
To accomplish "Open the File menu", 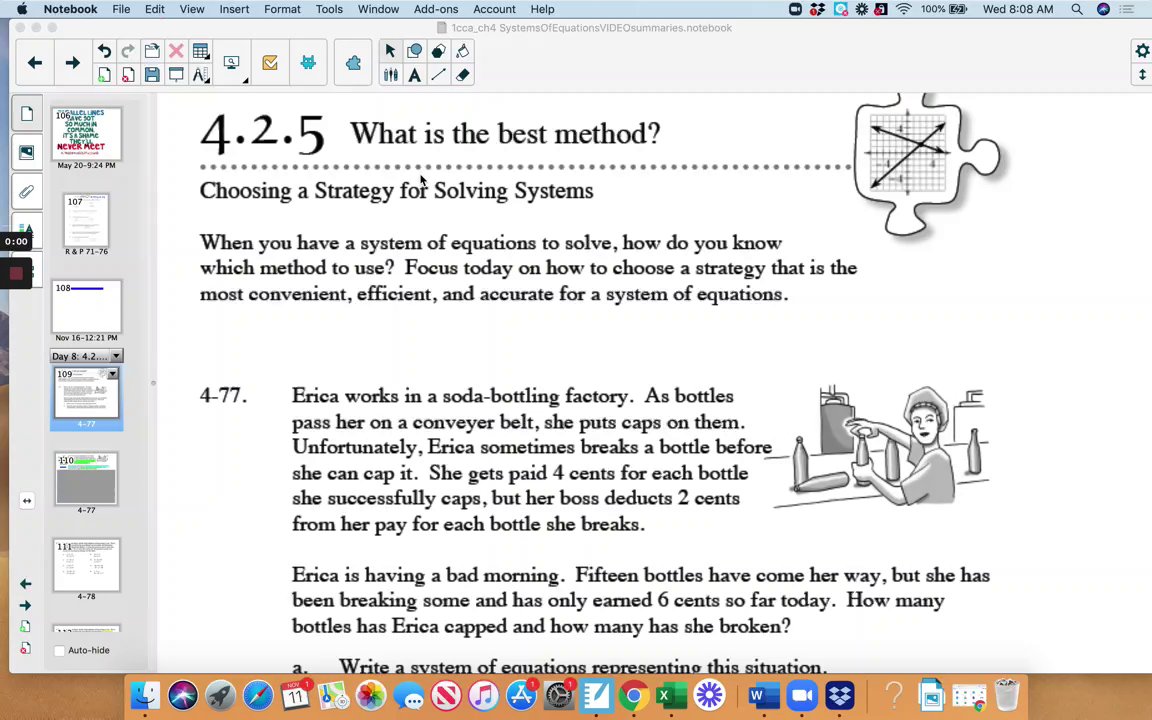I will click(121, 9).
